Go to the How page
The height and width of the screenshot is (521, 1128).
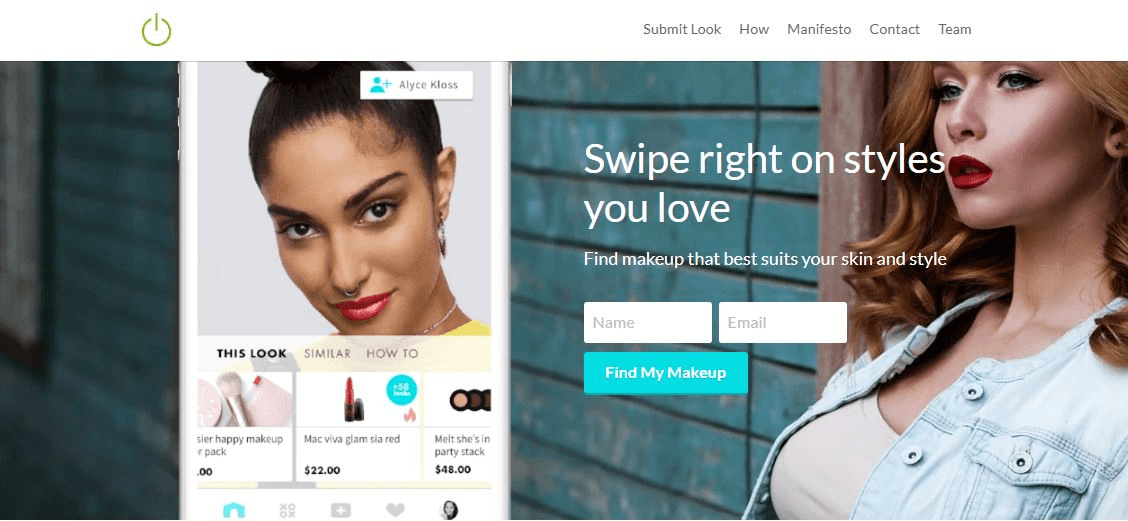click(x=754, y=30)
